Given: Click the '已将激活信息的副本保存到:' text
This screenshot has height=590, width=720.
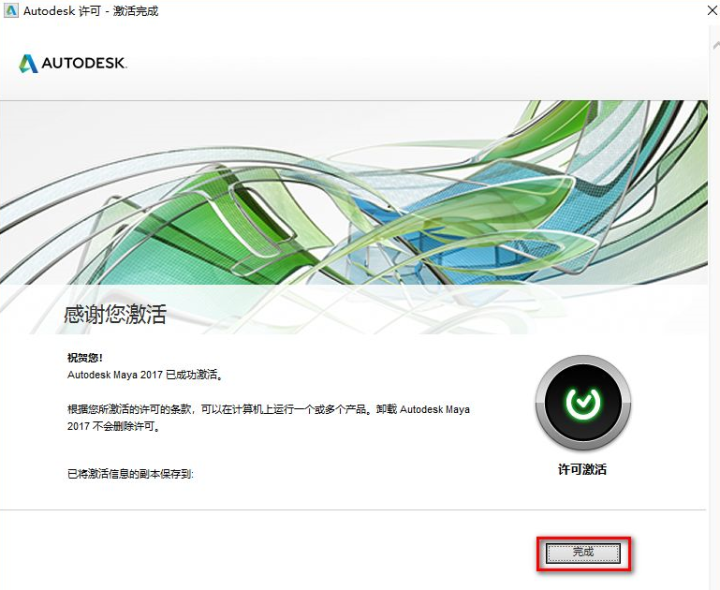Looking at the screenshot, I should [x=130, y=474].
